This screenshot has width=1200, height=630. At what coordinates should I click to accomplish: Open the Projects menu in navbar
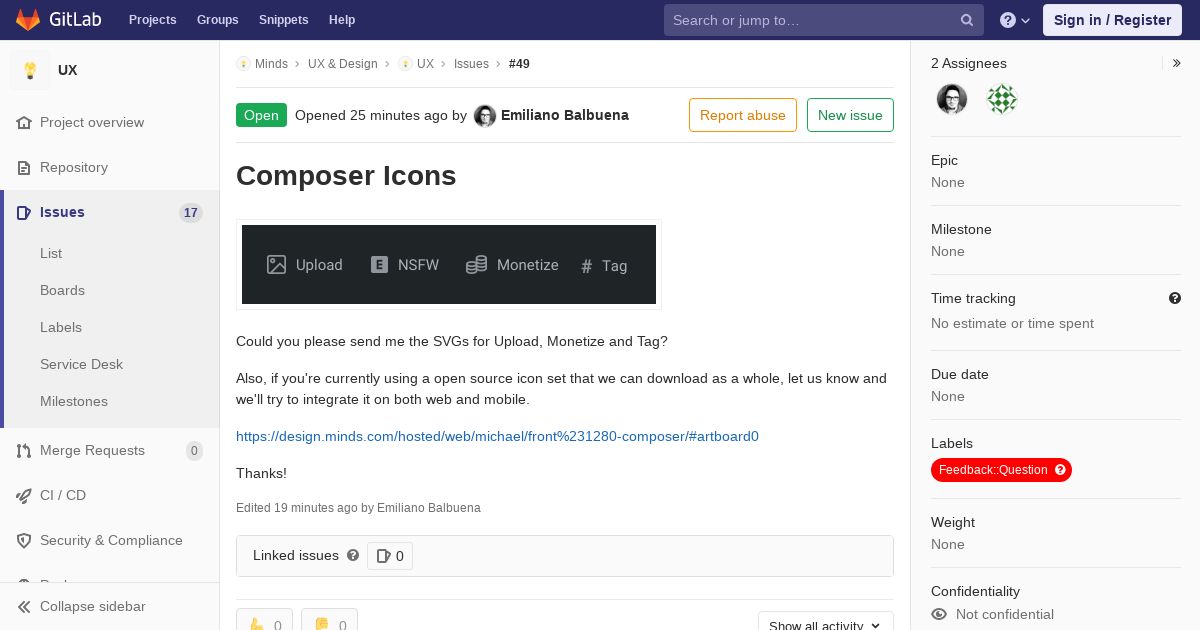pos(152,20)
